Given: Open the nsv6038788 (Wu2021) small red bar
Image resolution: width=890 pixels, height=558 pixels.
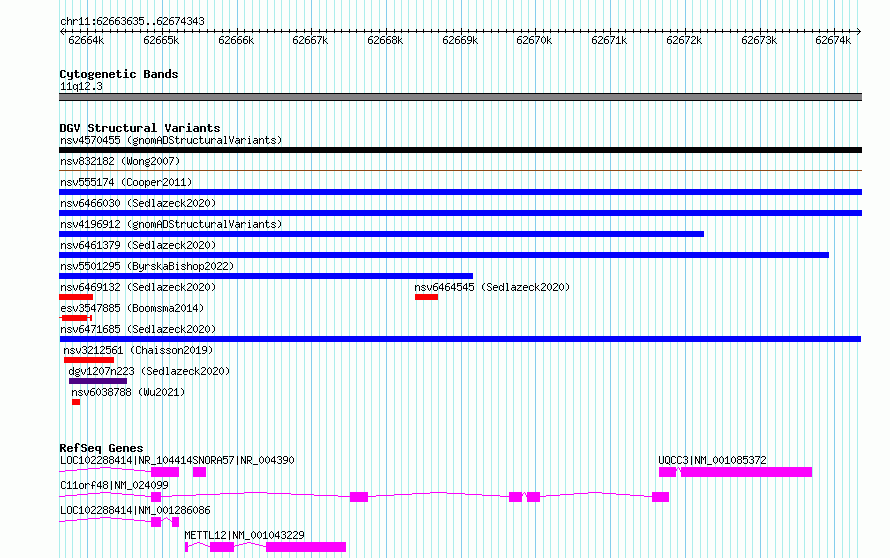Looking at the screenshot, I should [x=76, y=402].
